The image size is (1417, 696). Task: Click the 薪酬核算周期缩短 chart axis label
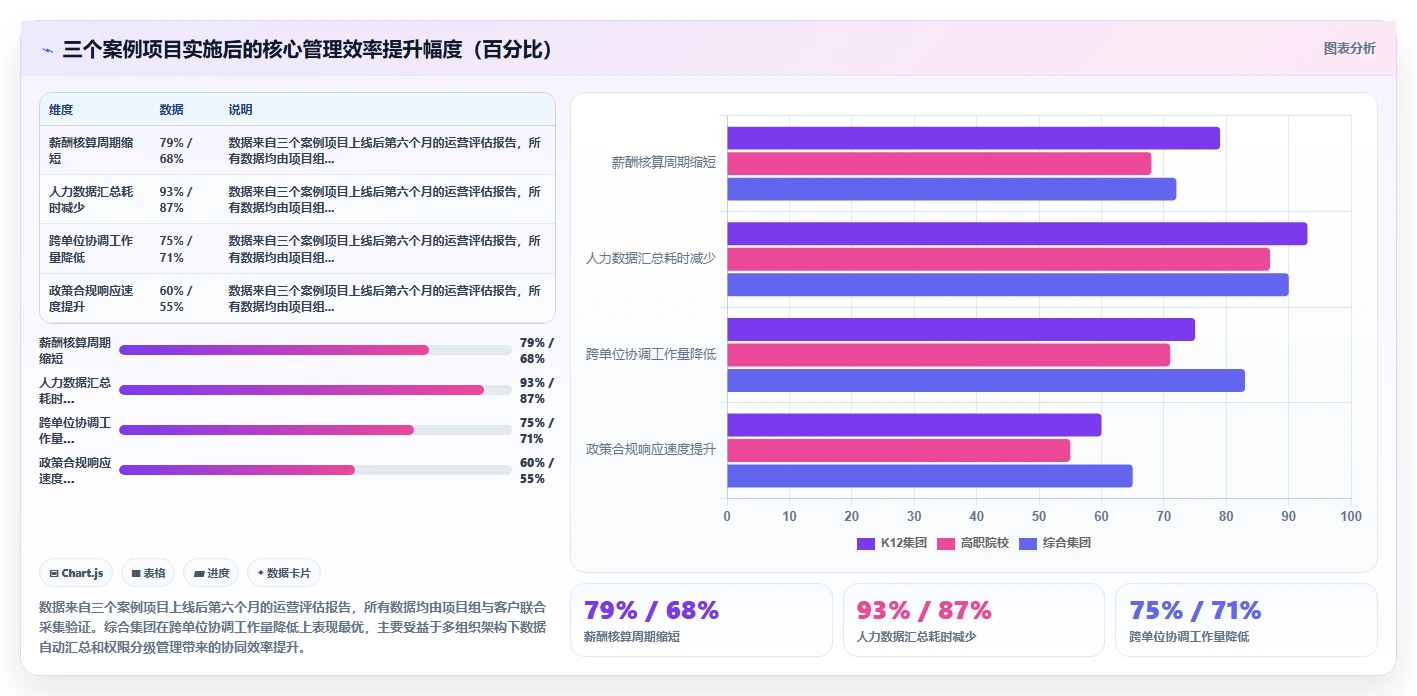664,162
